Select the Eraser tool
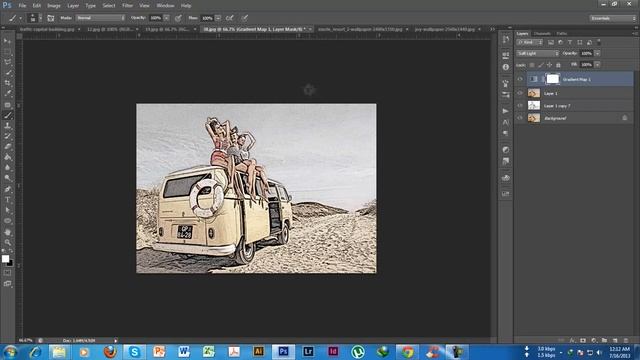640x360 pixels. click(7, 147)
